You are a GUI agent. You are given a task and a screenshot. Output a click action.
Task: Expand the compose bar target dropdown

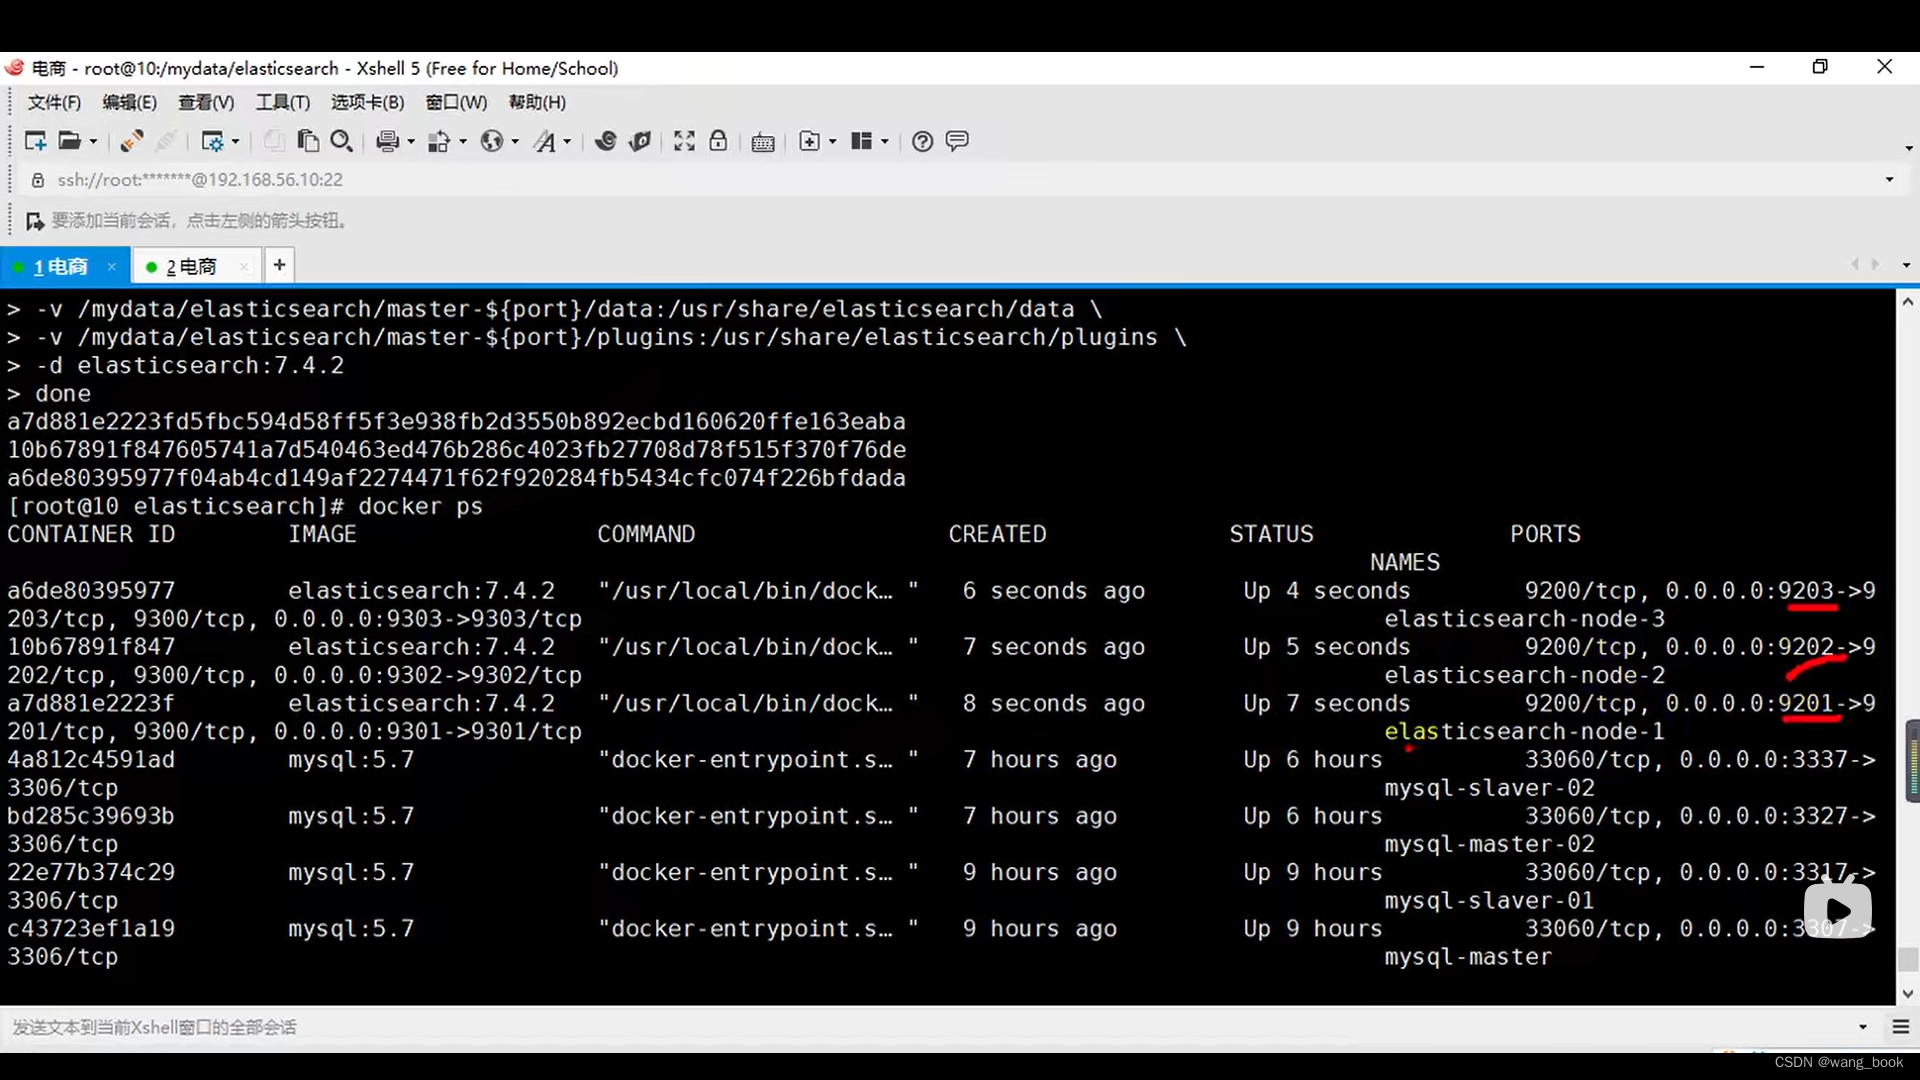point(1862,1027)
